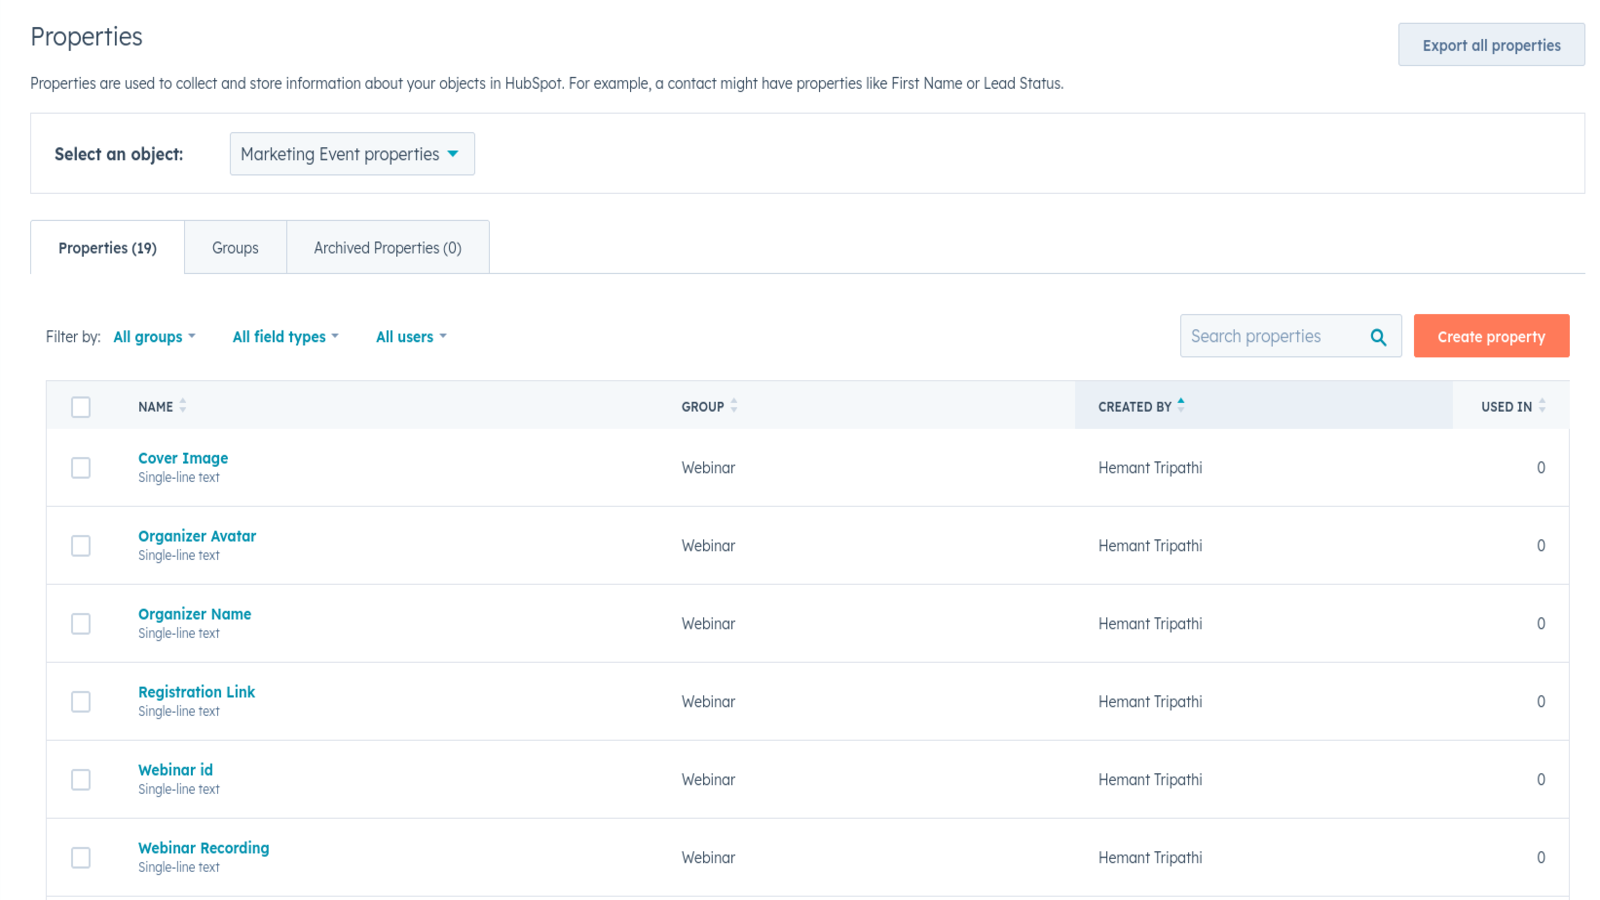Switch to the Archived Properties tab
The height and width of the screenshot is (900, 1600).
coord(388,247)
